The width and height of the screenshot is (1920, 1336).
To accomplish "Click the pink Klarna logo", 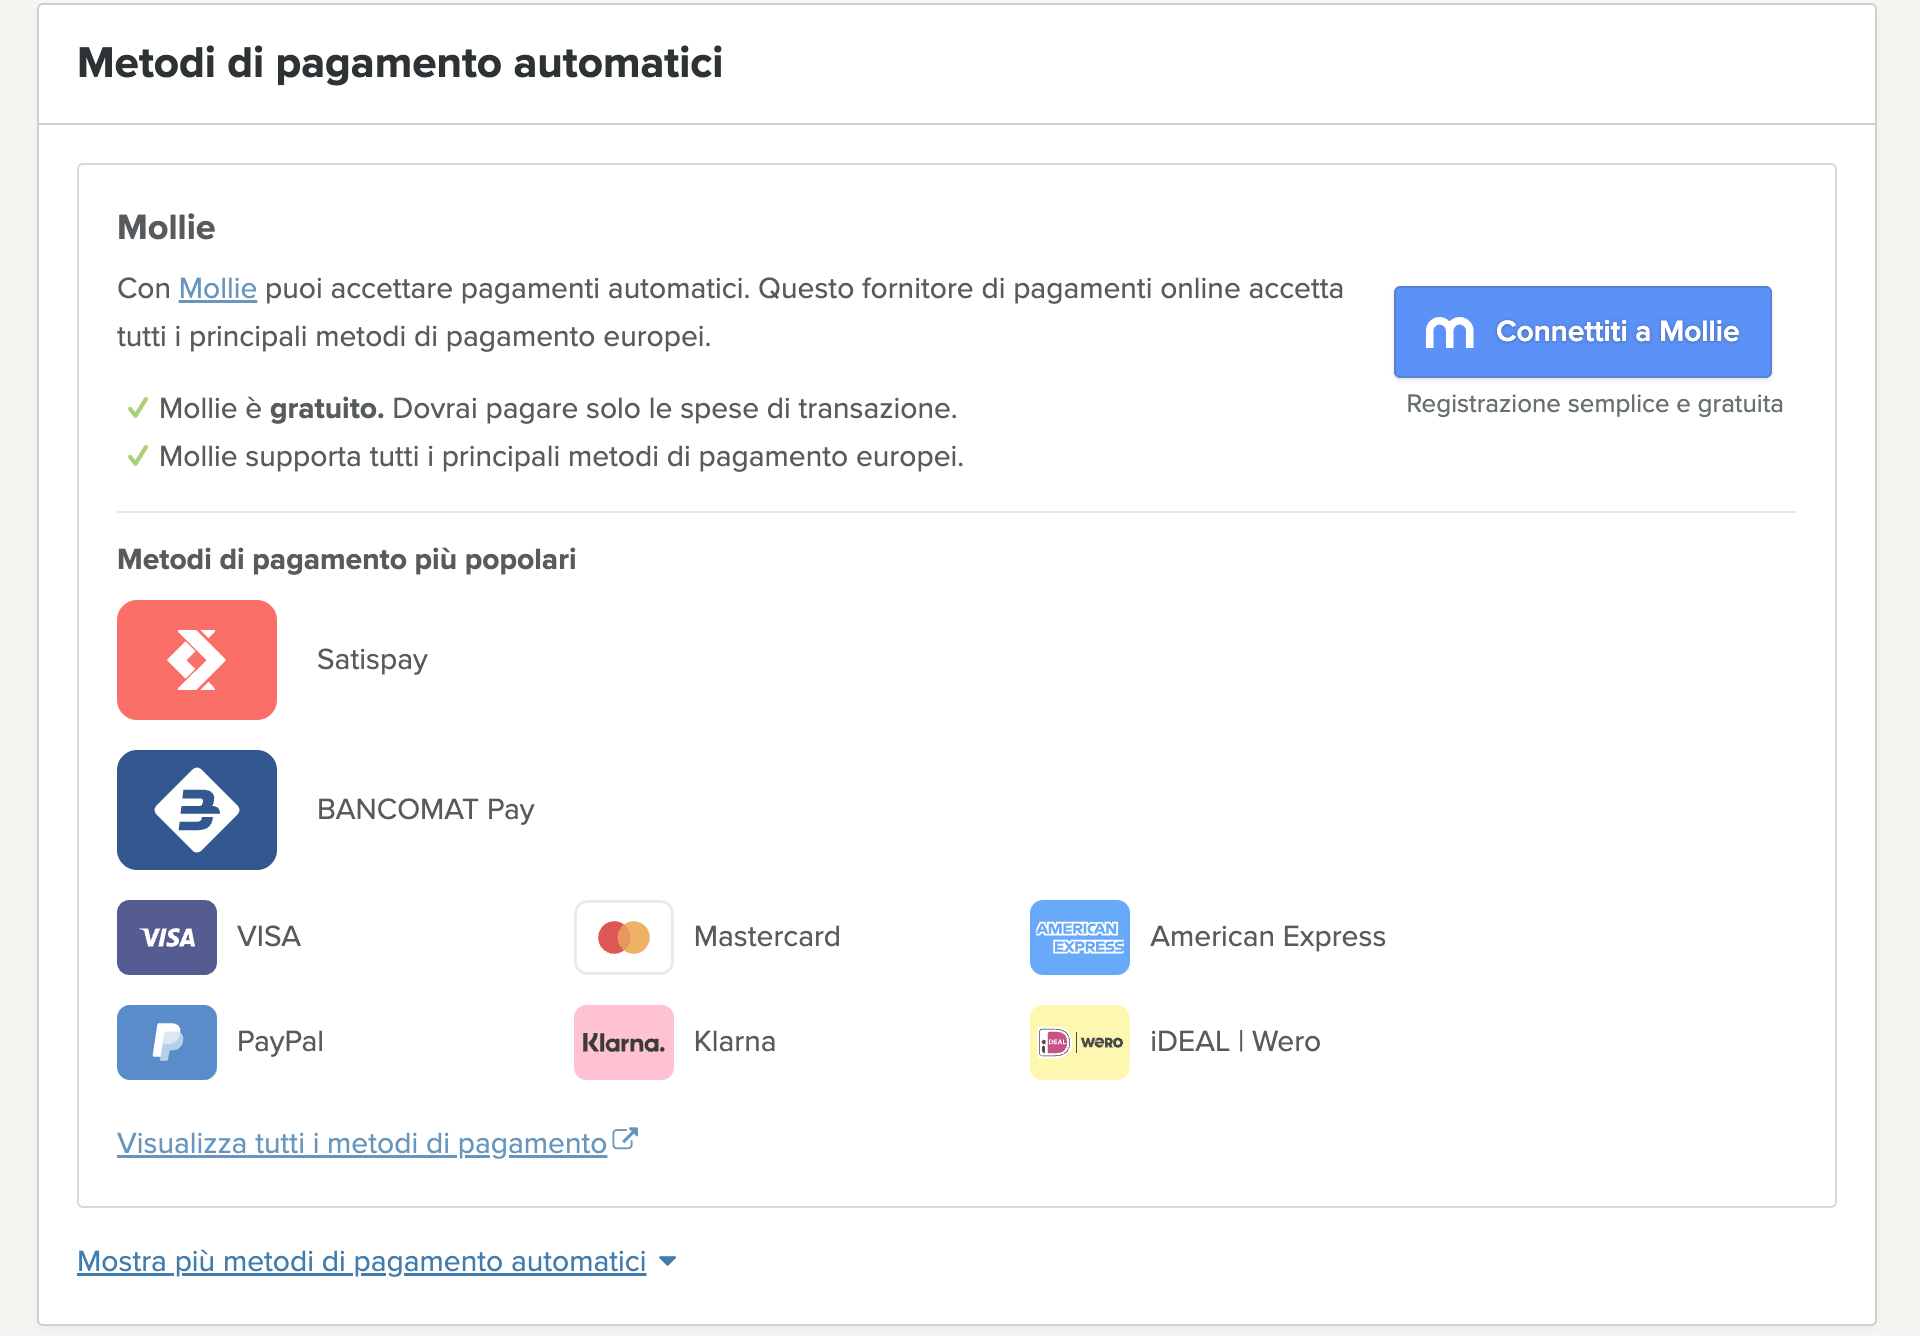I will (624, 1042).
